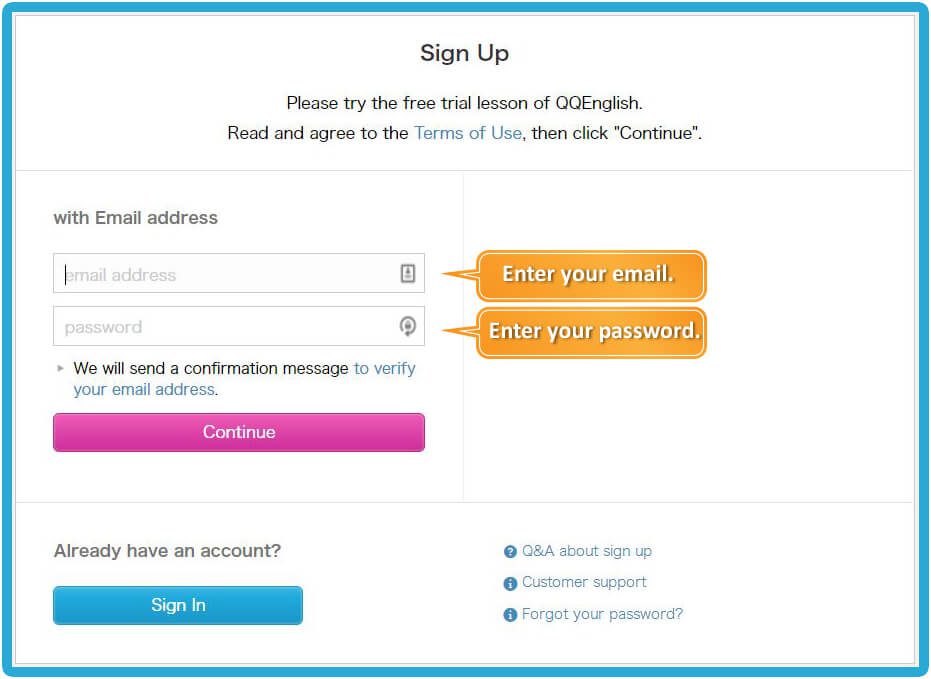Select the "Forgot your password?" link

[602, 614]
